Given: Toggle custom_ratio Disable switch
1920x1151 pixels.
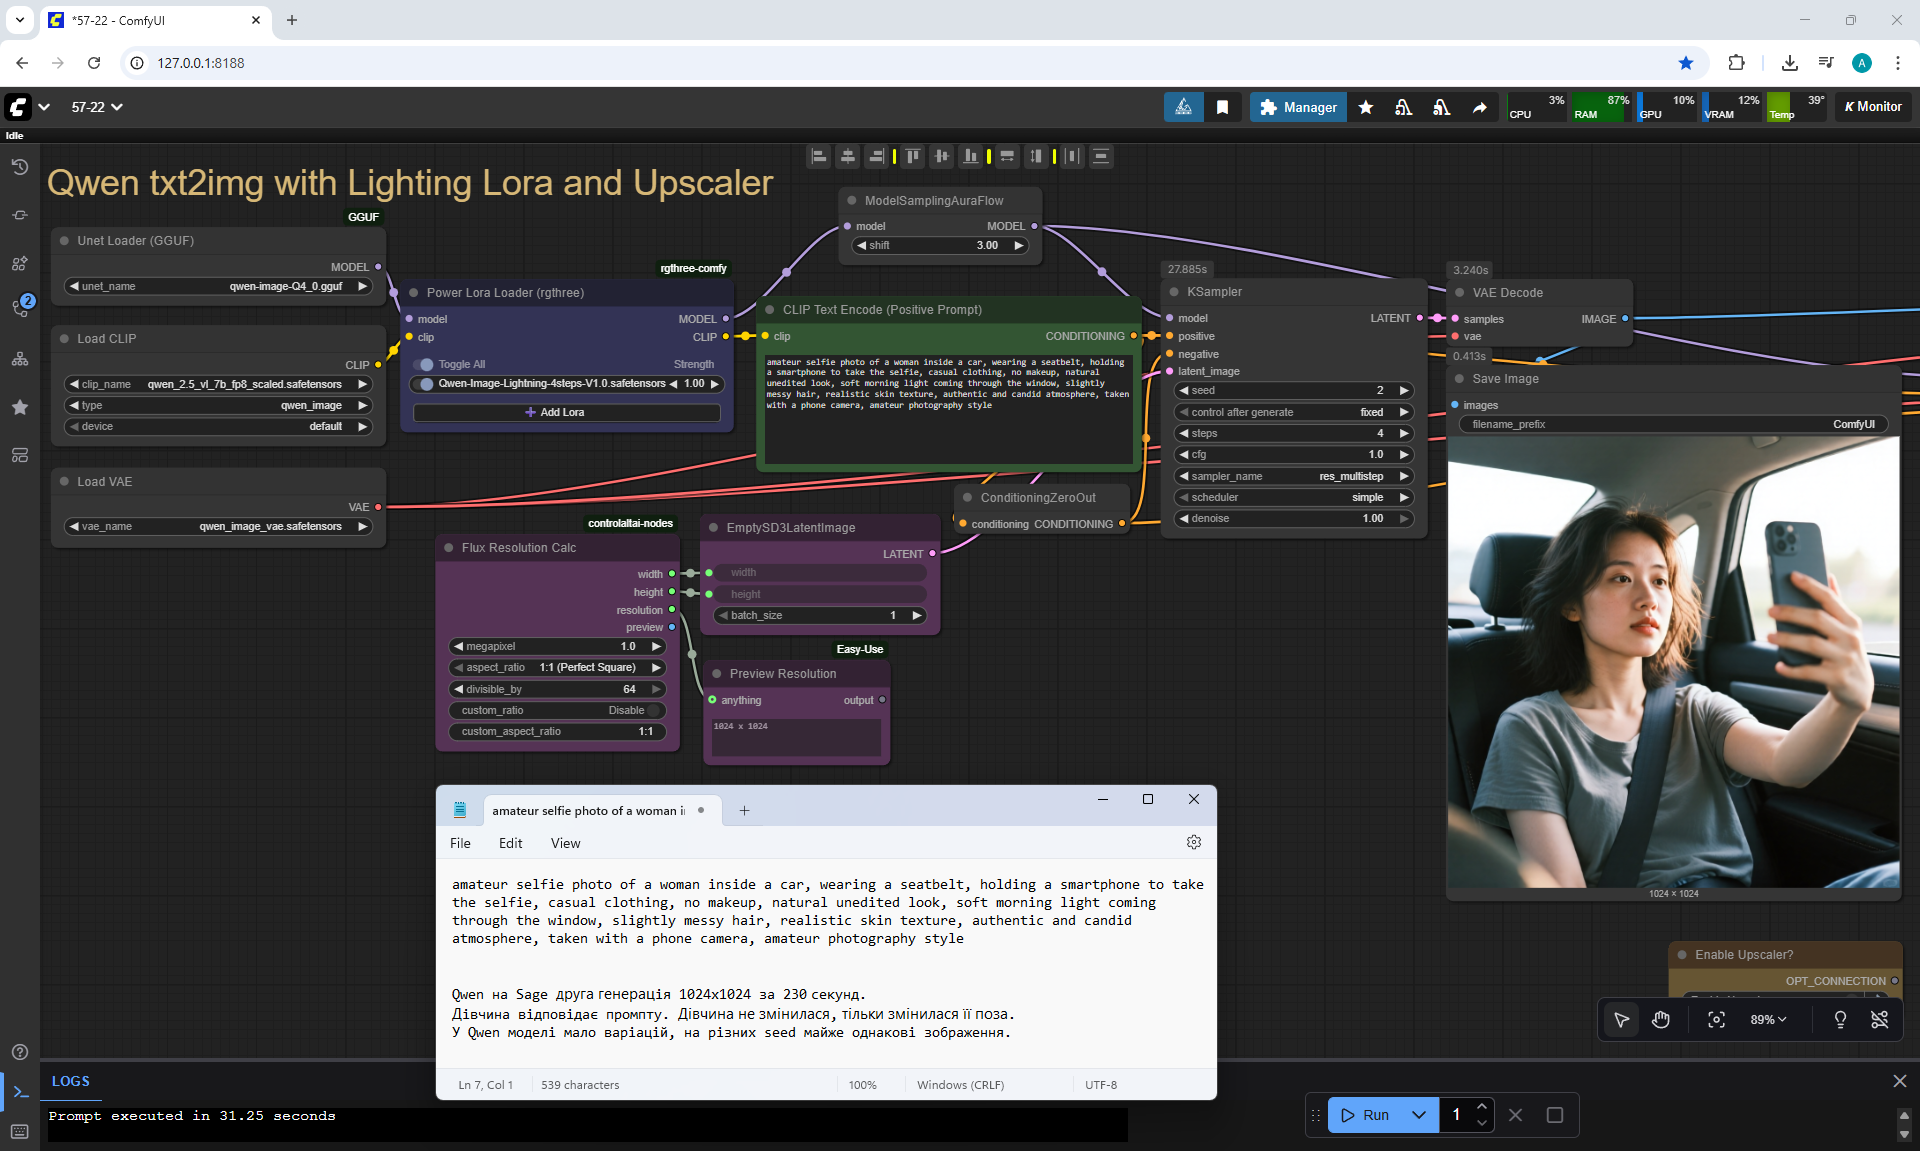Looking at the screenshot, I should pyautogui.click(x=654, y=710).
